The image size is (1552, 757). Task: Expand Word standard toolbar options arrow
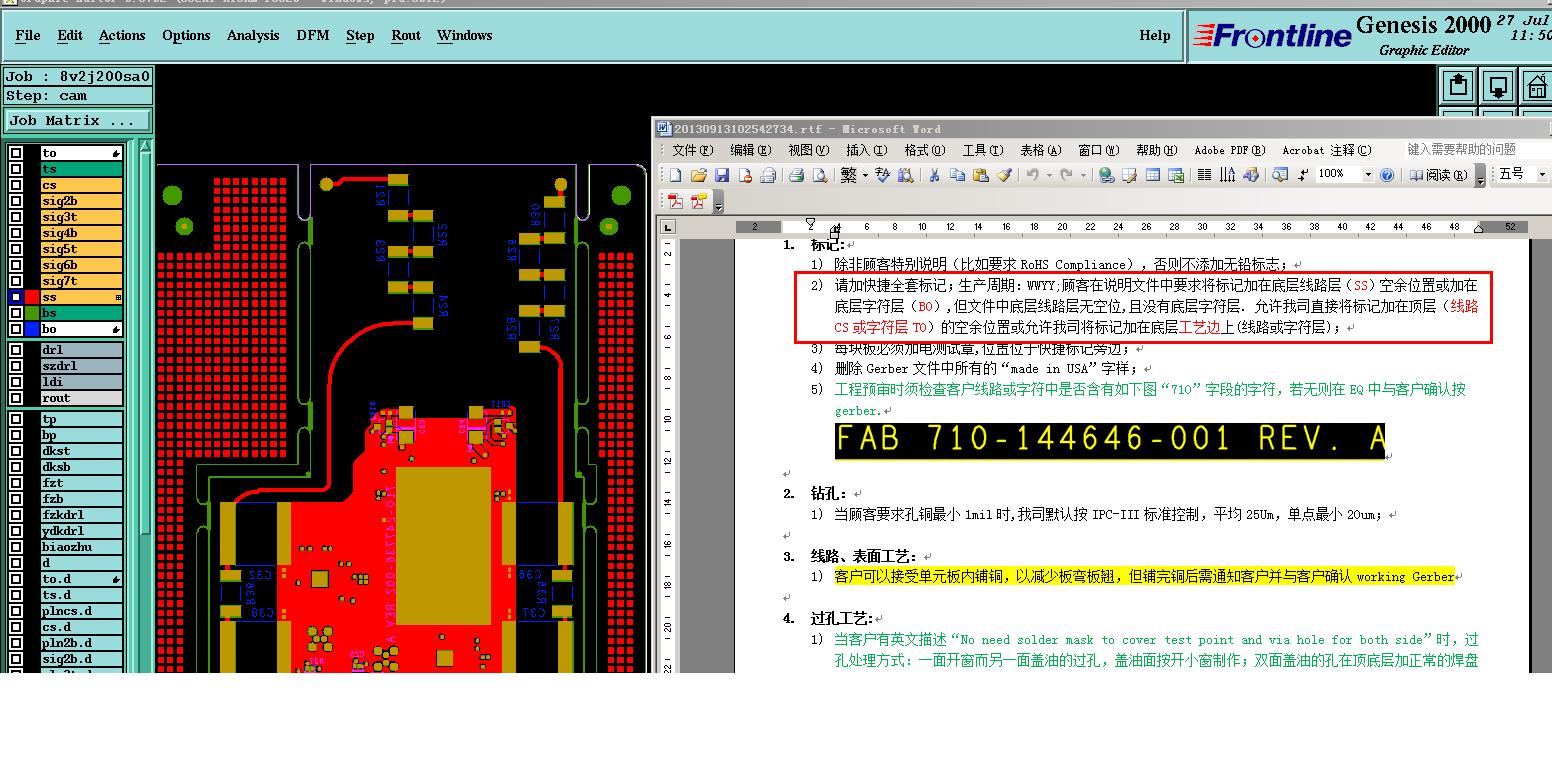[1481, 177]
